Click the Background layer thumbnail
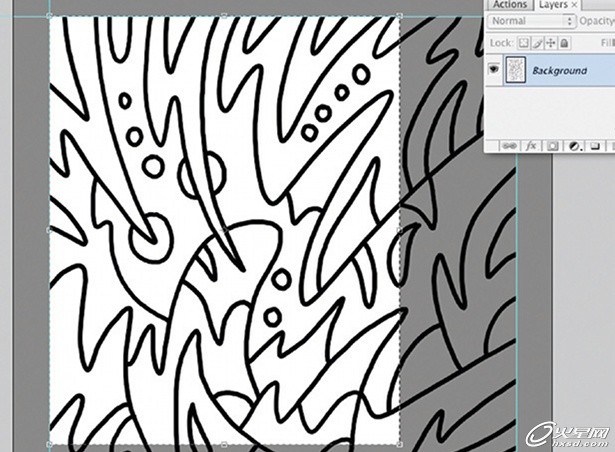 tap(515, 69)
